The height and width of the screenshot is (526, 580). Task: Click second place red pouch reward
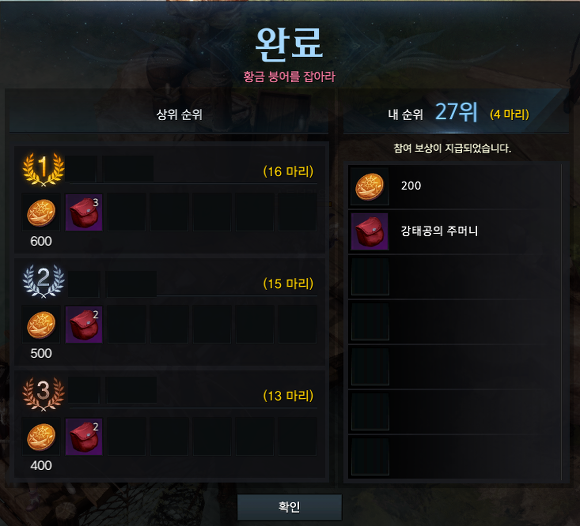tap(84, 325)
